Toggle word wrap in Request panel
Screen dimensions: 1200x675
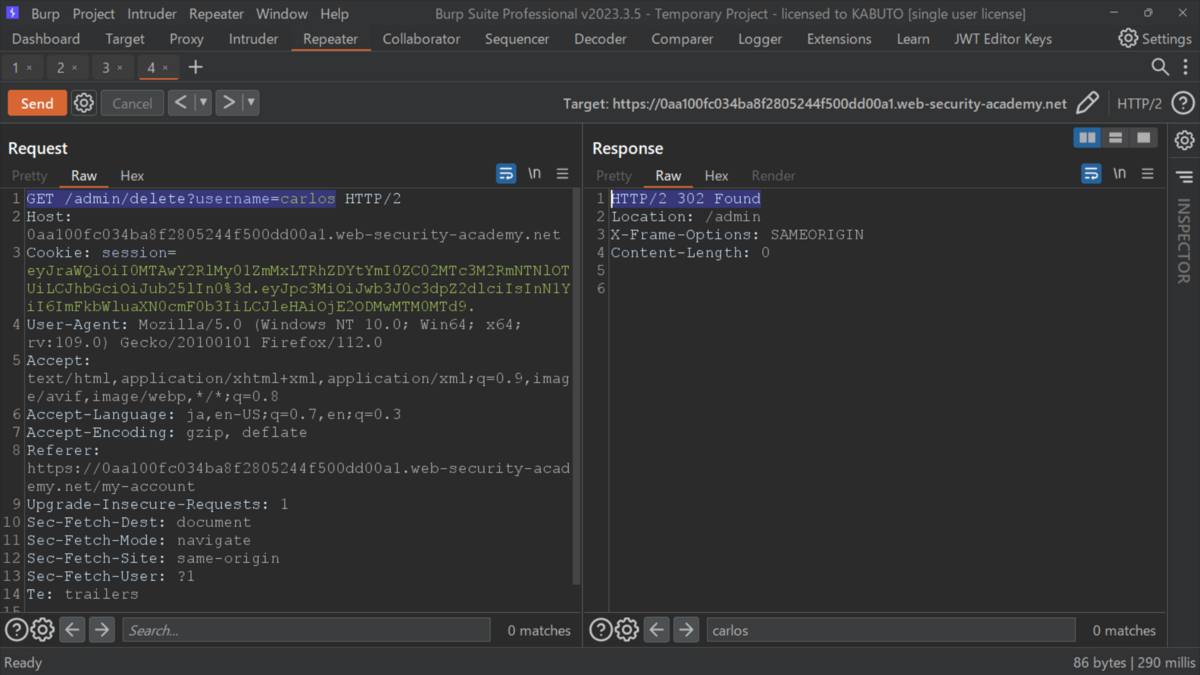506,174
